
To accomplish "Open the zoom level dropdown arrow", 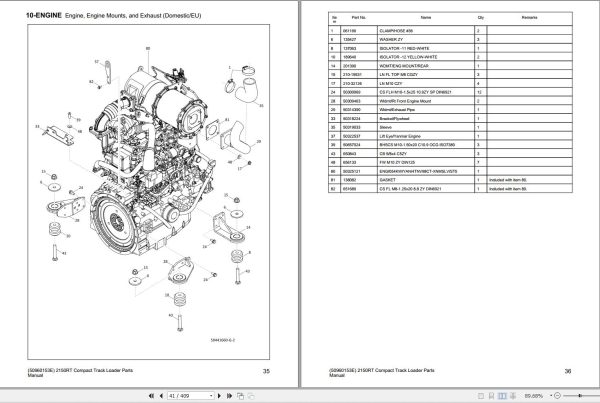I will click(x=551, y=395).
